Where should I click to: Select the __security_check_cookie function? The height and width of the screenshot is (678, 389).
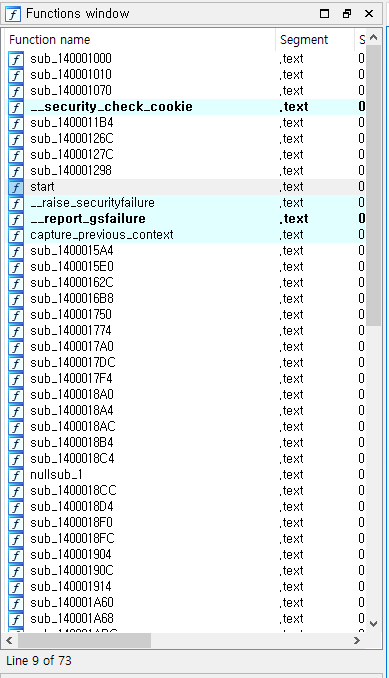(112, 107)
